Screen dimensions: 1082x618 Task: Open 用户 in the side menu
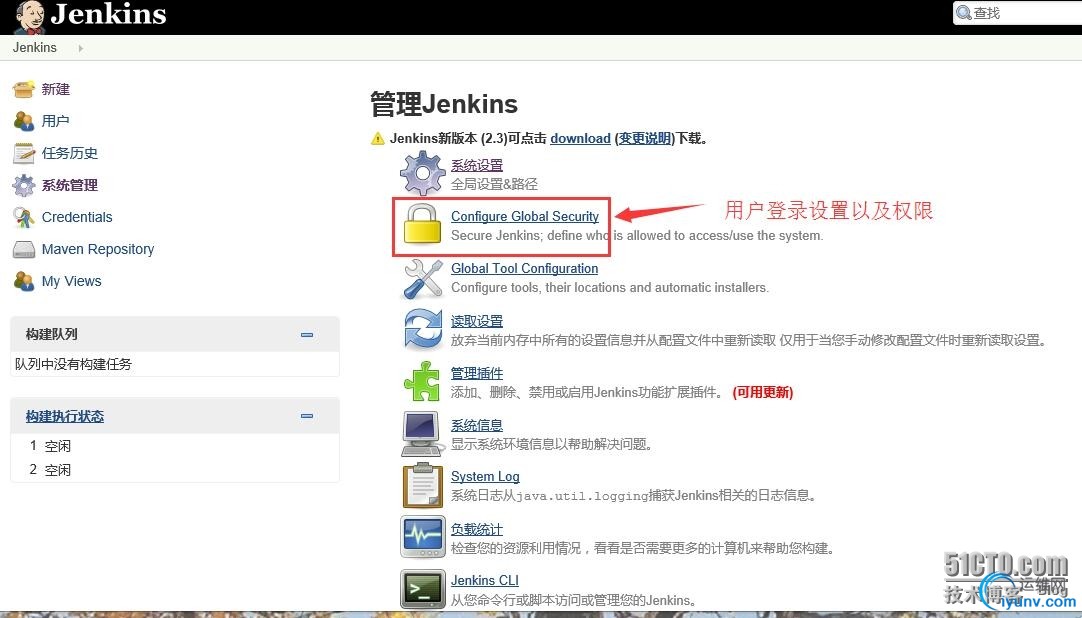coord(55,121)
